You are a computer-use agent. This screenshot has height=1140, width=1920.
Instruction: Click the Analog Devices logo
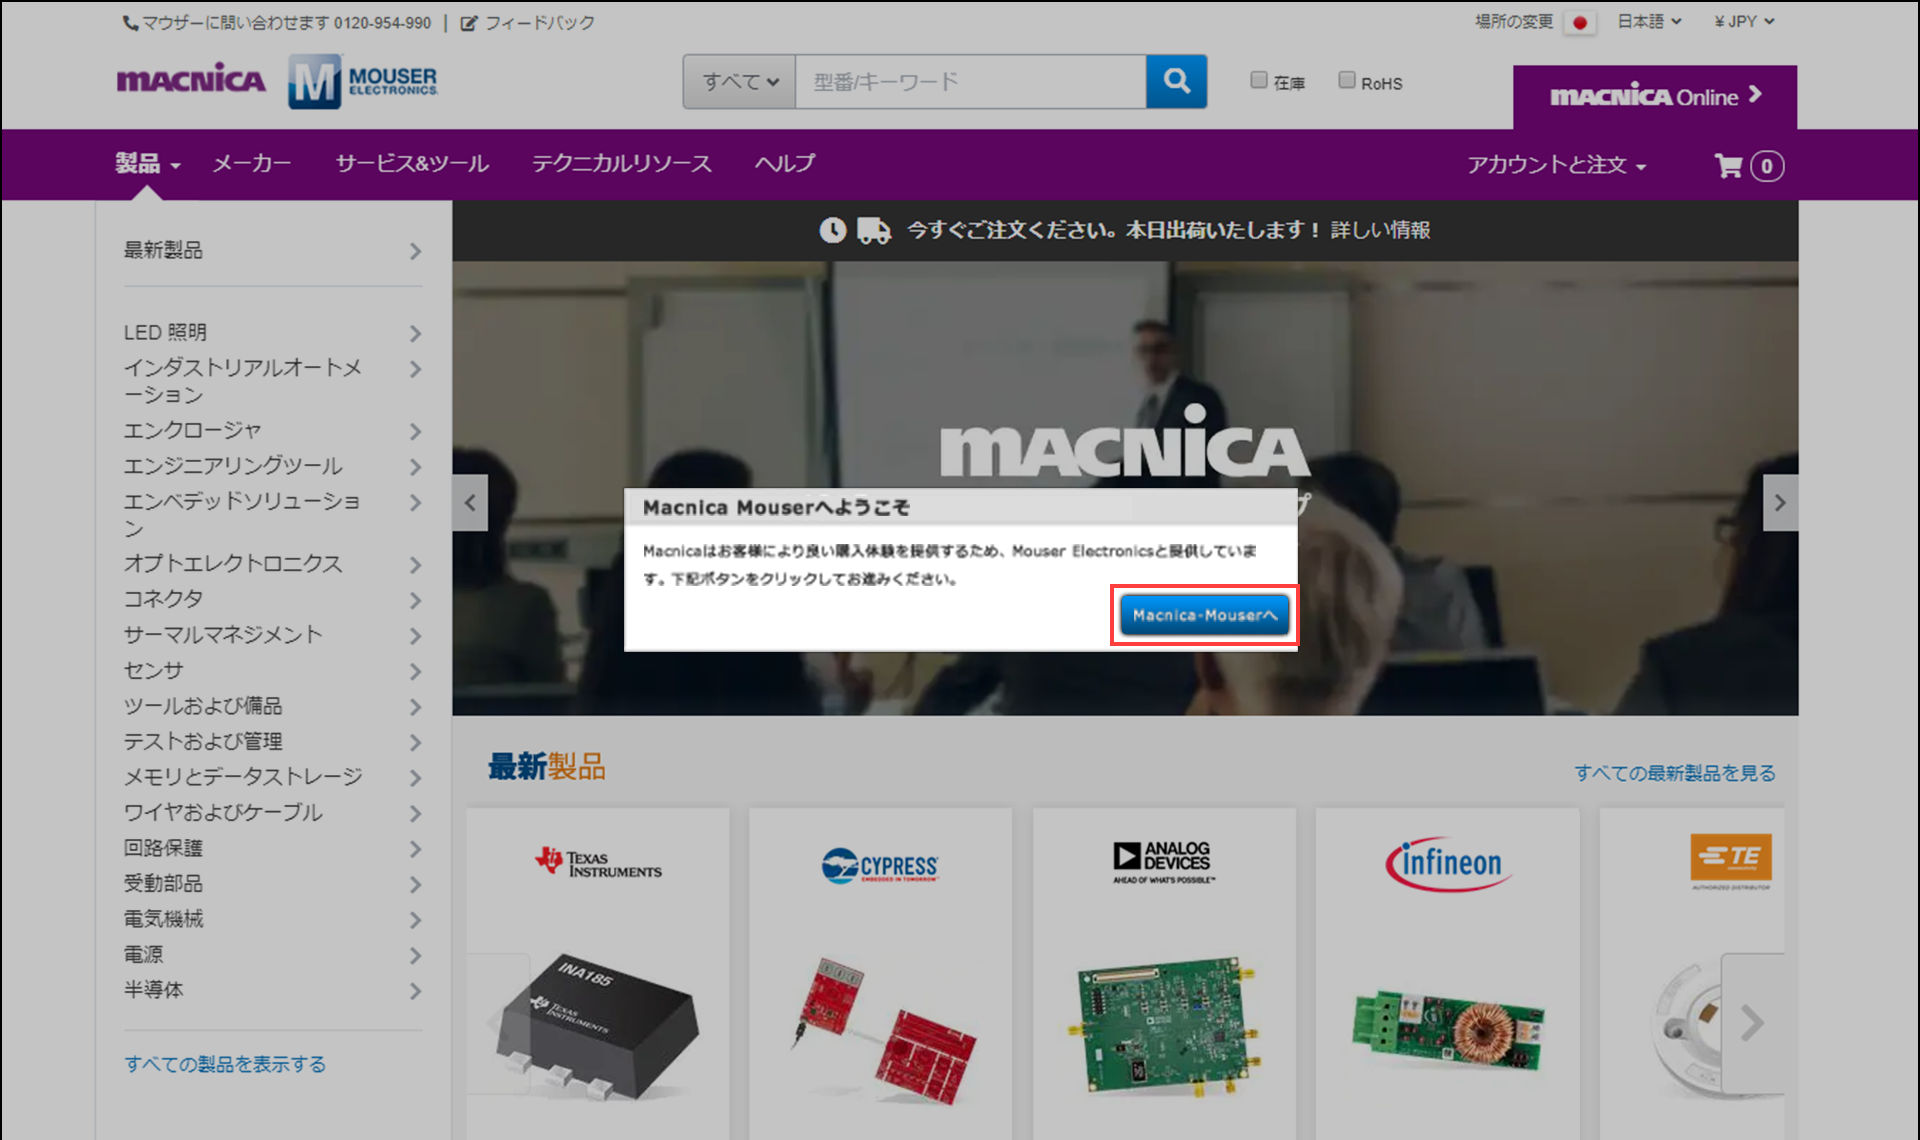[1164, 861]
